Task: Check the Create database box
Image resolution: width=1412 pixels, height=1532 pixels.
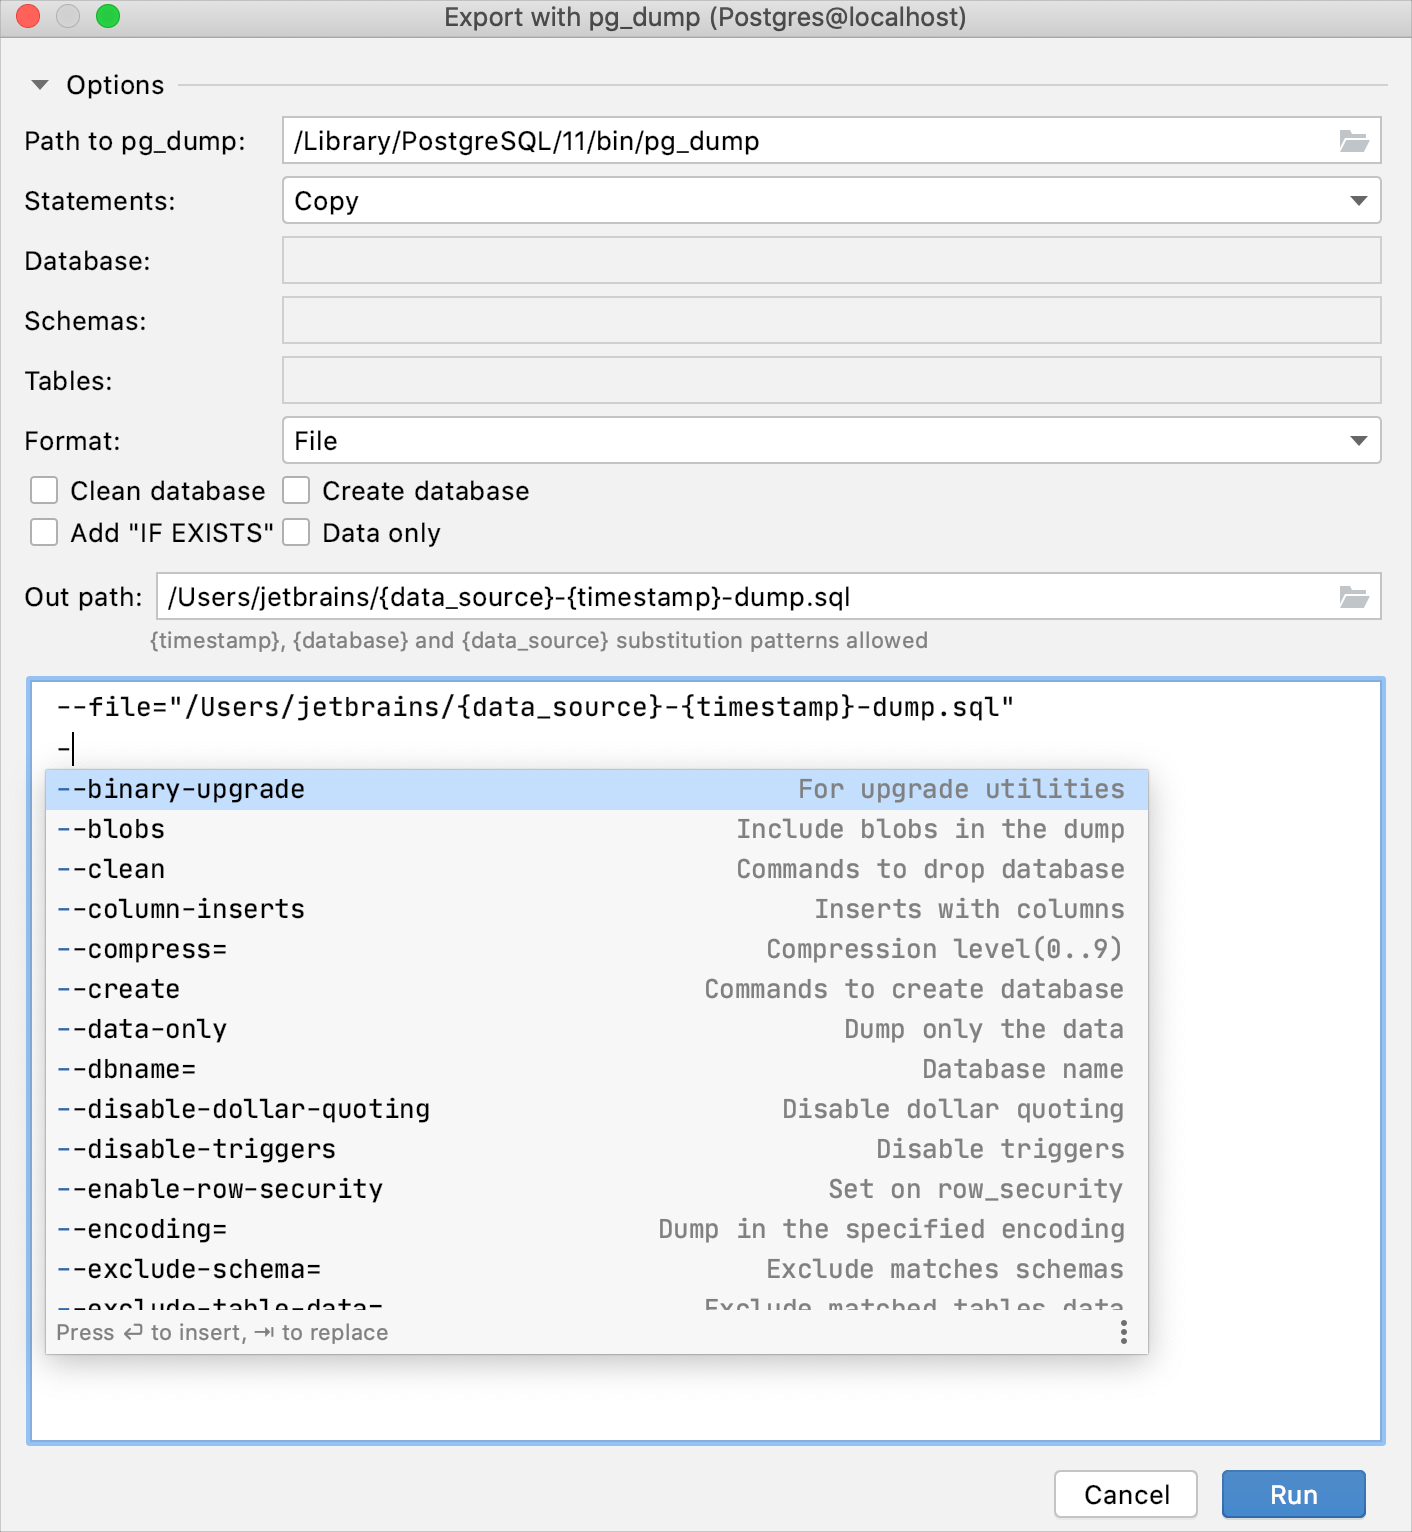Action: [x=296, y=490]
